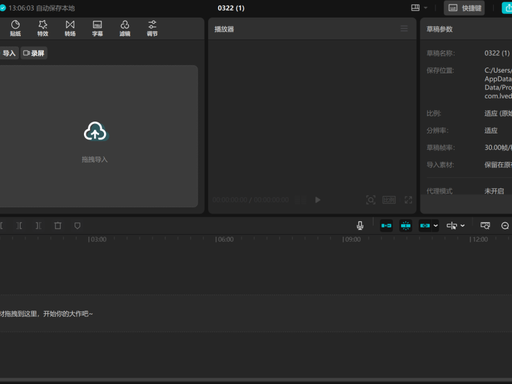The height and width of the screenshot is (384, 512).
Task: Click the player 比例 ratio button
Action: pos(389,200)
